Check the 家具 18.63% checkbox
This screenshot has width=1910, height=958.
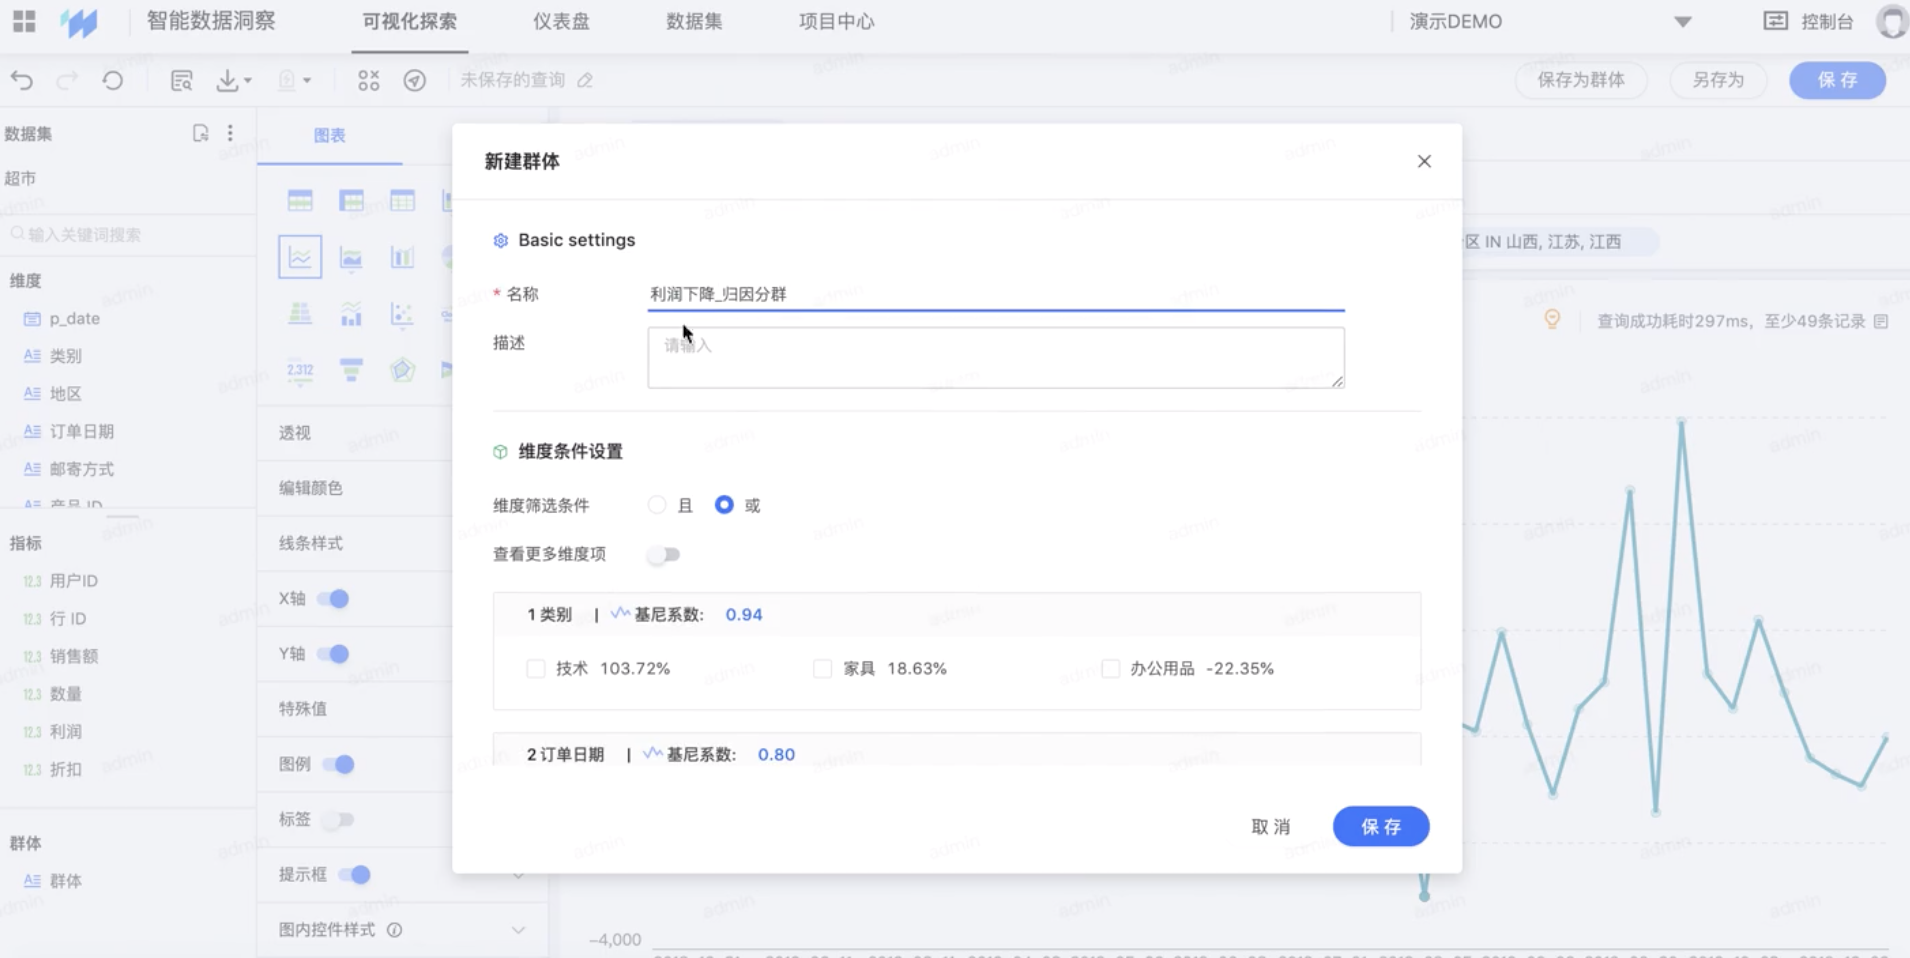(x=823, y=668)
